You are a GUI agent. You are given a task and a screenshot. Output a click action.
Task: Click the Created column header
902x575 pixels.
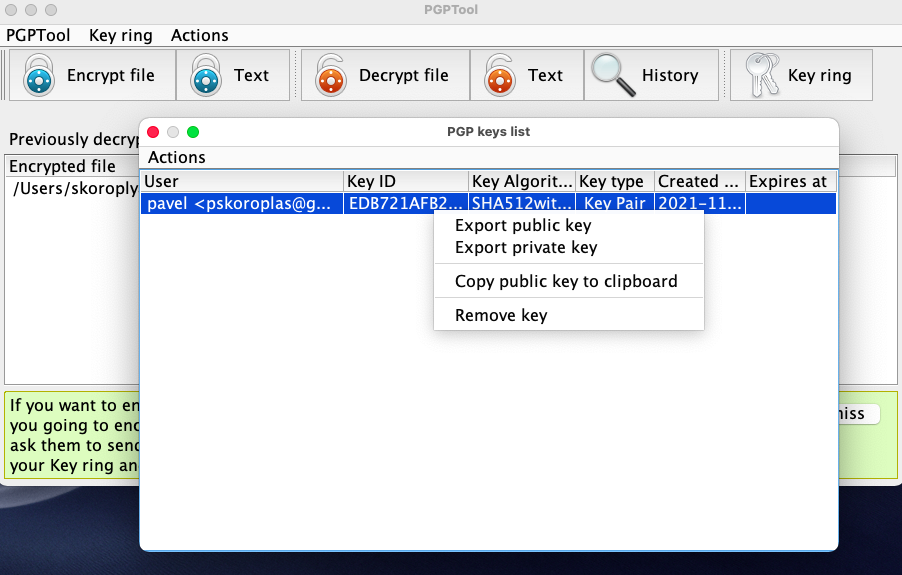[x=700, y=182]
